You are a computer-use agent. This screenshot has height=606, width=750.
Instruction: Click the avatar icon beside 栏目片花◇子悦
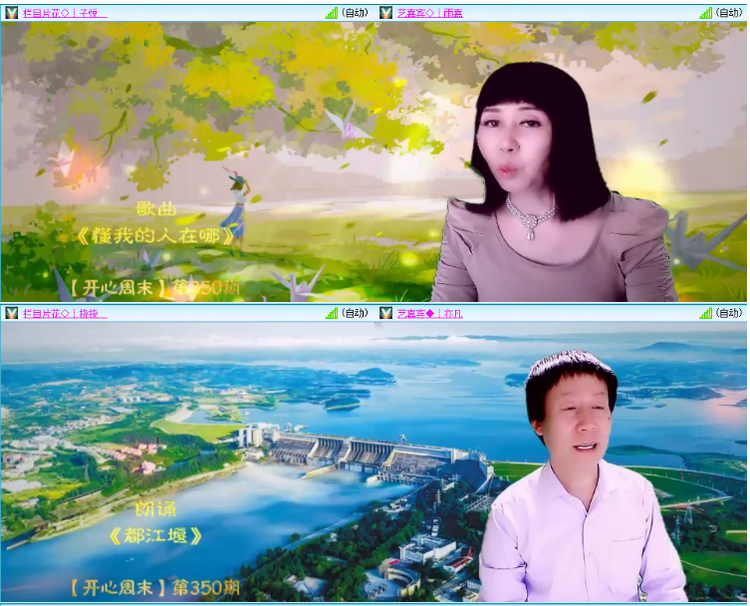point(11,13)
